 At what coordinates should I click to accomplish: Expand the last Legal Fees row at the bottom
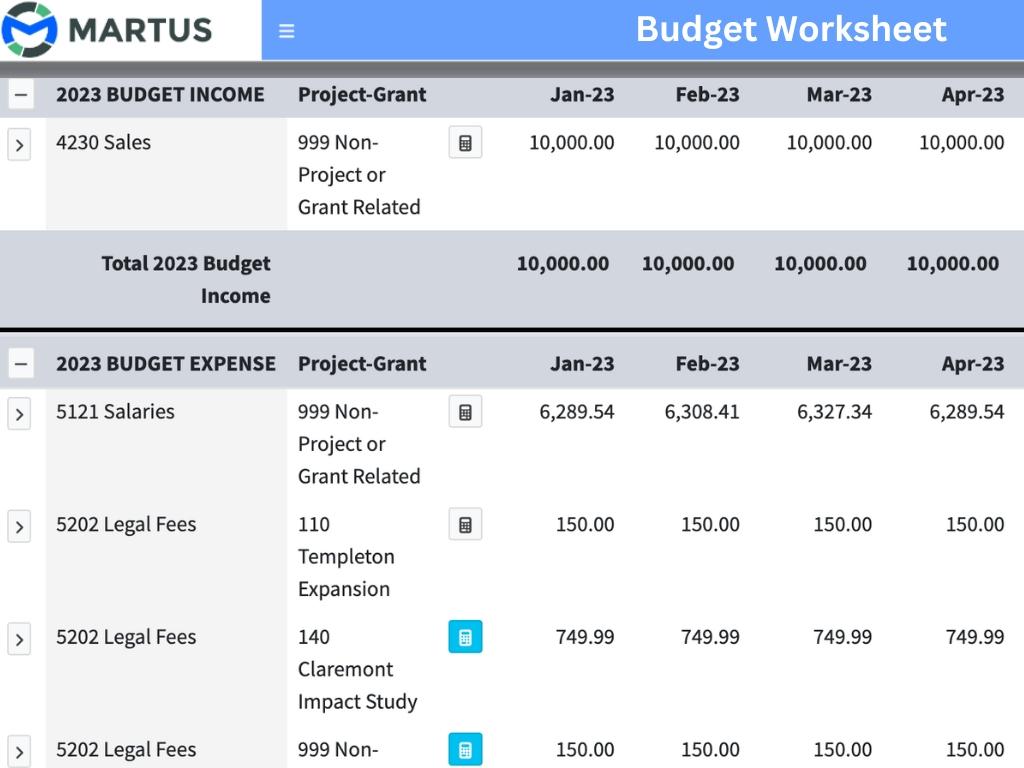pos(19,751)
